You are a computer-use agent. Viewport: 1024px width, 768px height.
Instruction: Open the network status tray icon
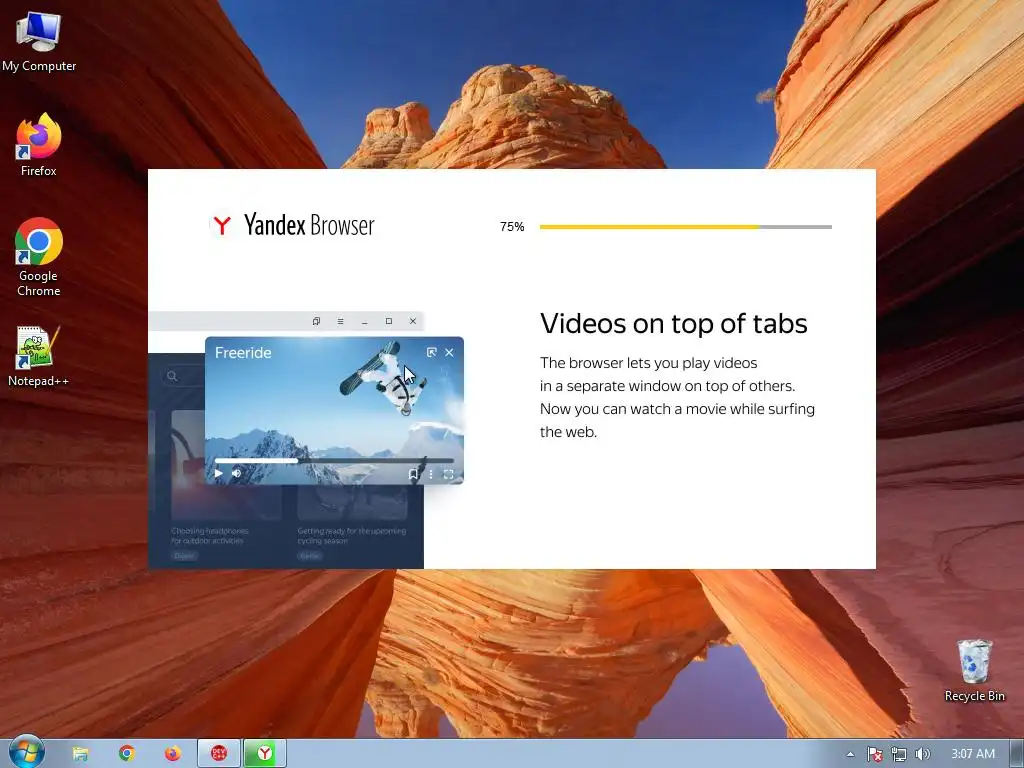click(899, 754)
